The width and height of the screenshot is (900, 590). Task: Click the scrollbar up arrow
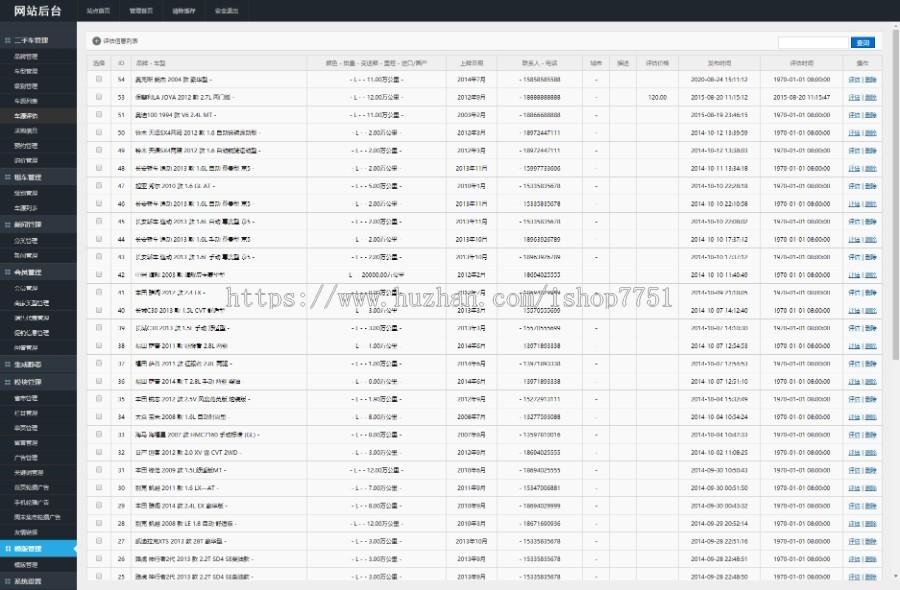(895, 26)
